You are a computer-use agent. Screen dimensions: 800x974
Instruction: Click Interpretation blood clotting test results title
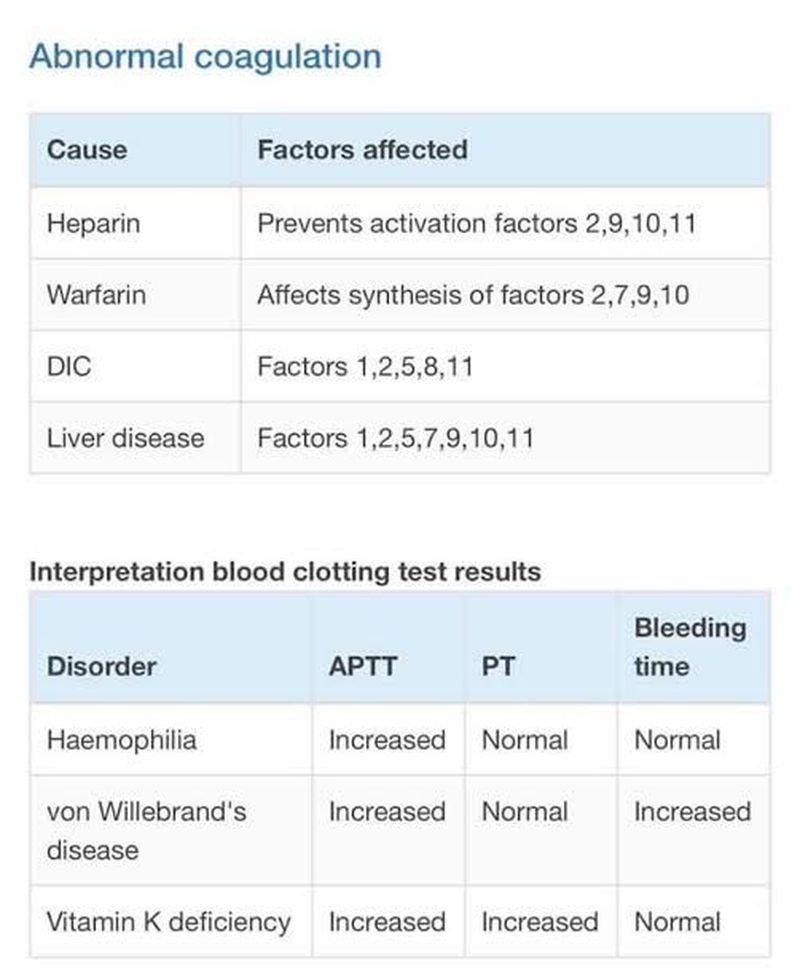pos(285,572)
